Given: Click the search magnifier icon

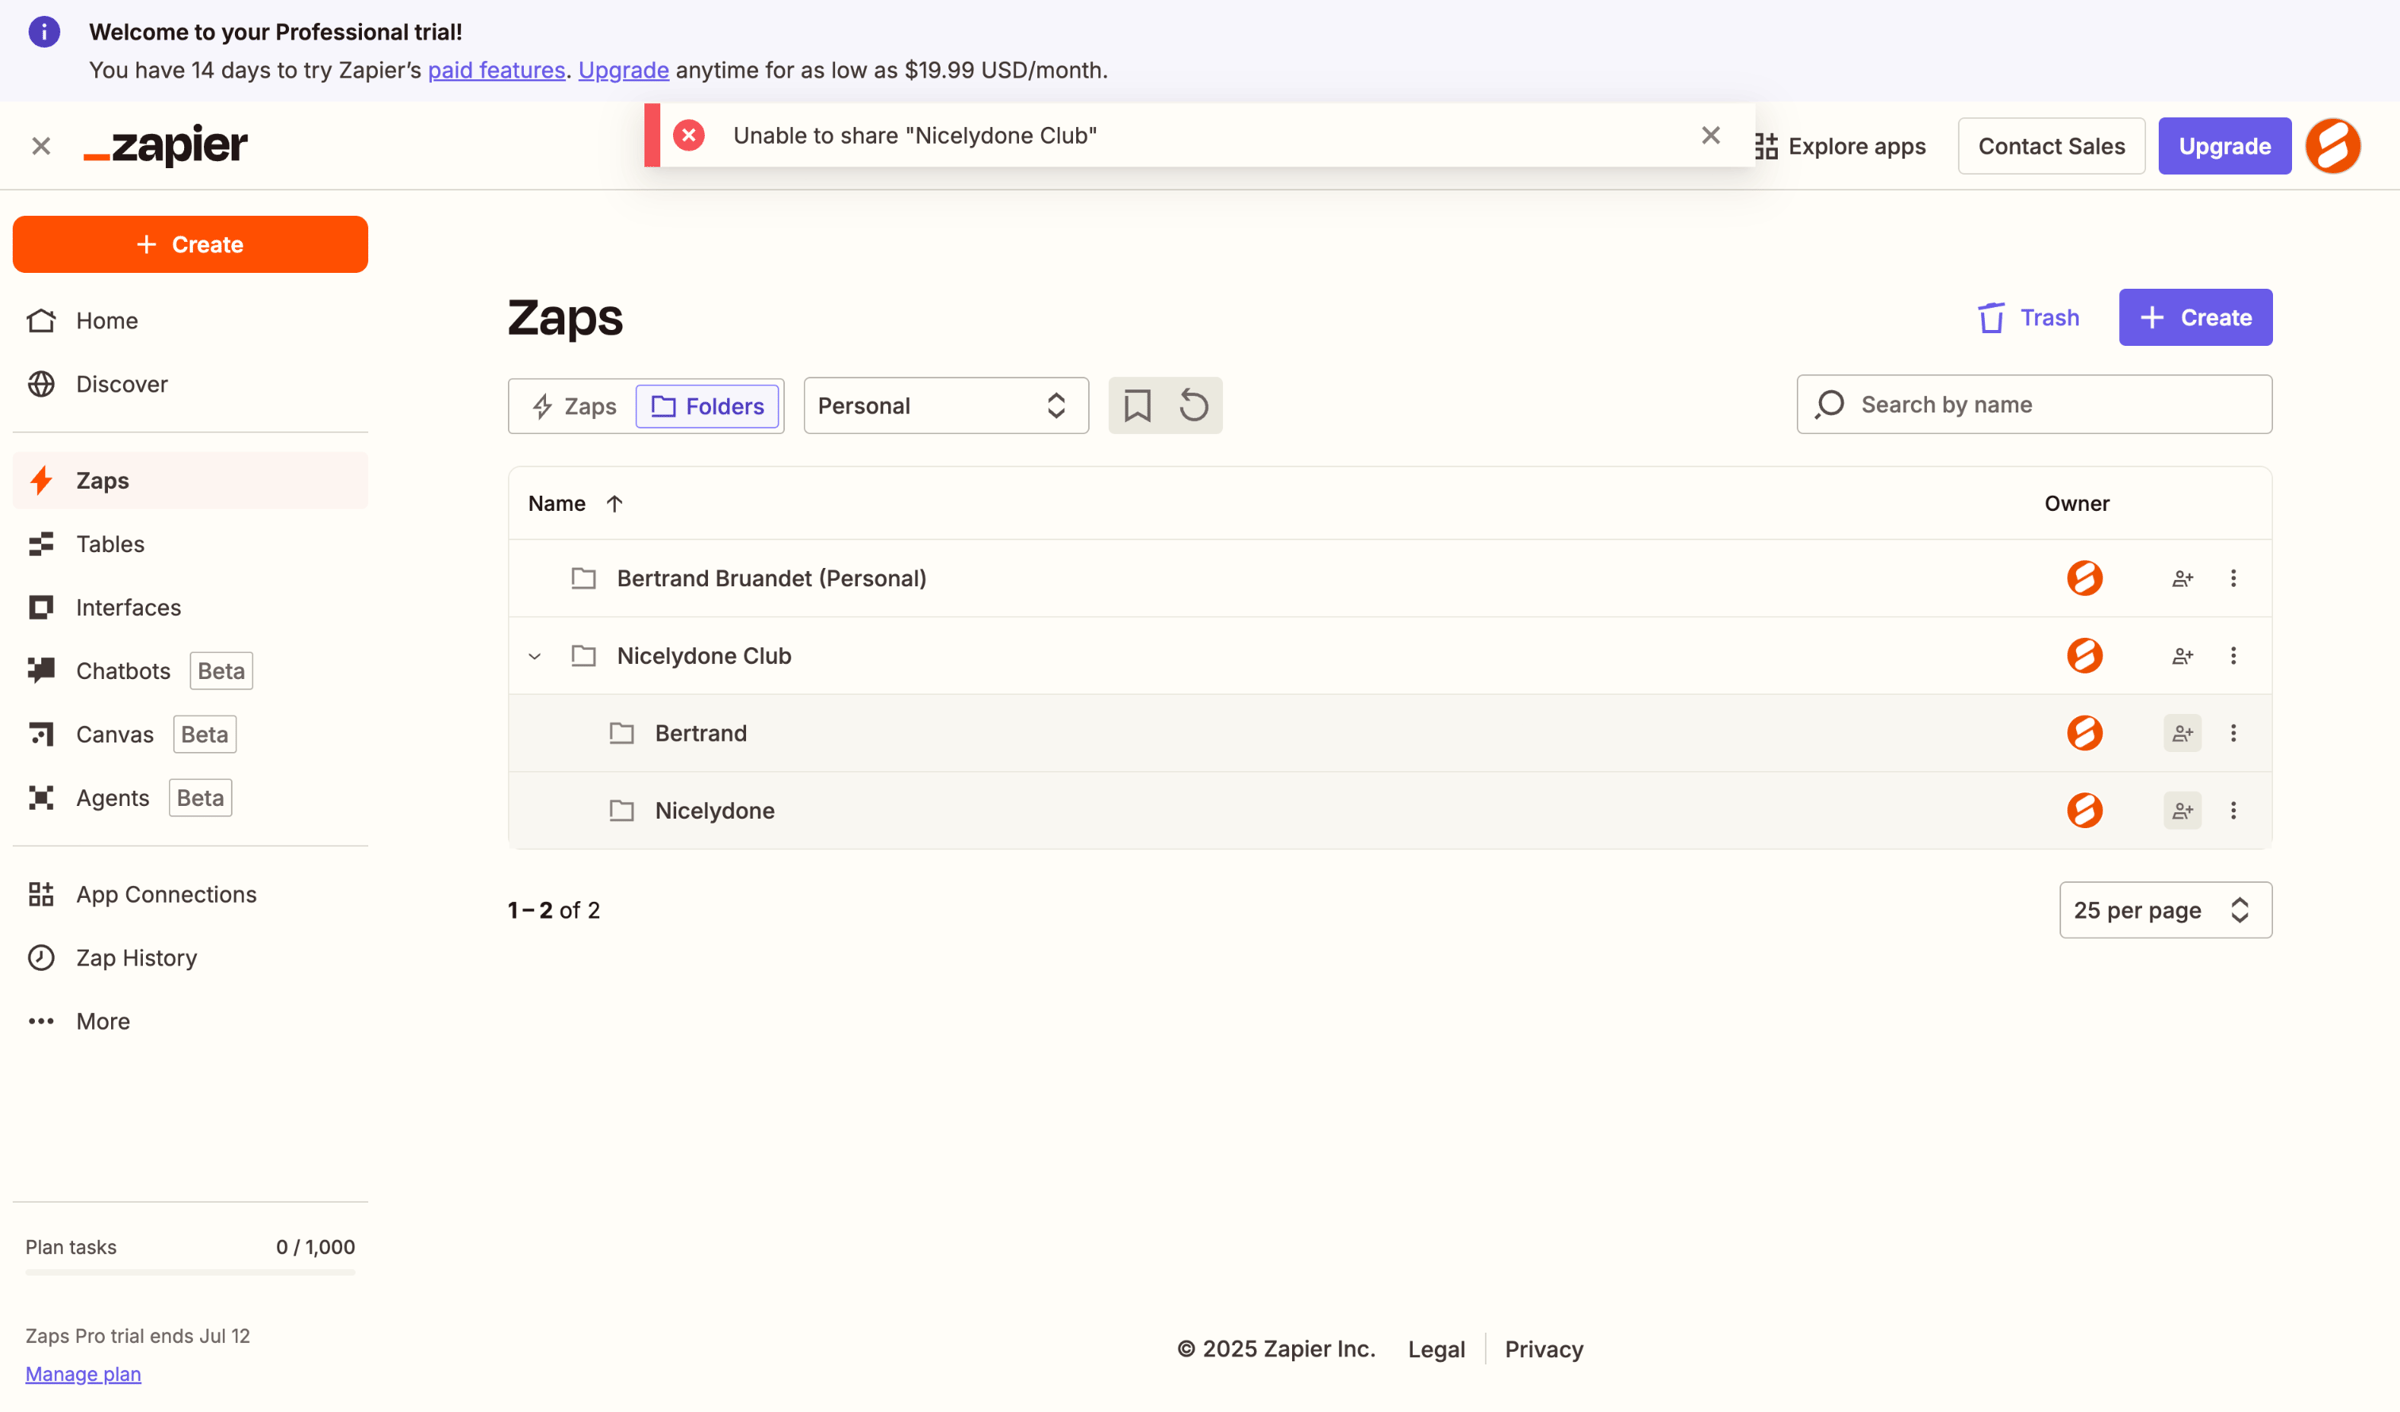Looking at the screenshot, I should point(1830,404).
